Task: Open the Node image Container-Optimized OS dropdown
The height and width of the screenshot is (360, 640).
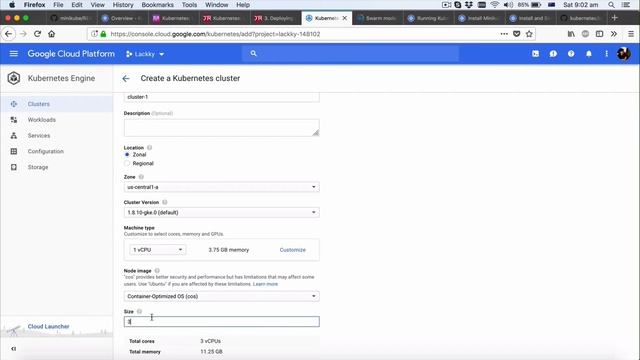Action: pyautogui.click(x=222, y=296)
